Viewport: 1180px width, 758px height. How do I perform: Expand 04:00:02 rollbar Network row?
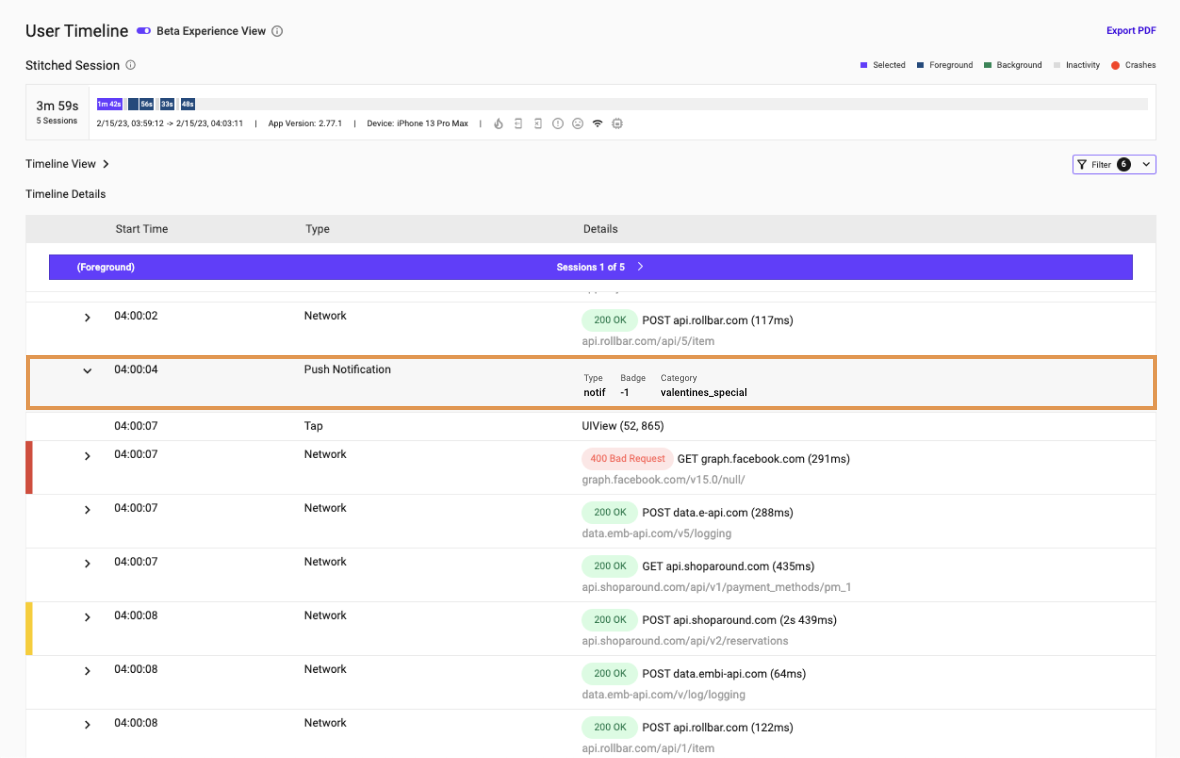coord(87,318)
